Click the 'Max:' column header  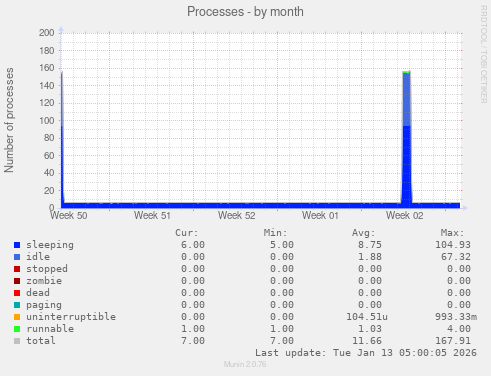point(452,233)
